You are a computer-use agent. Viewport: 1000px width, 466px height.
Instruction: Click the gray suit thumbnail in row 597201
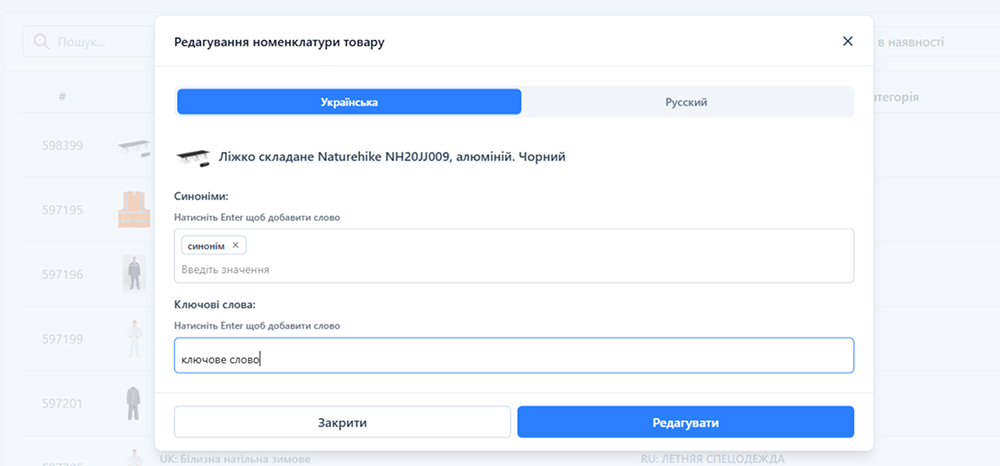coord(132,403)
